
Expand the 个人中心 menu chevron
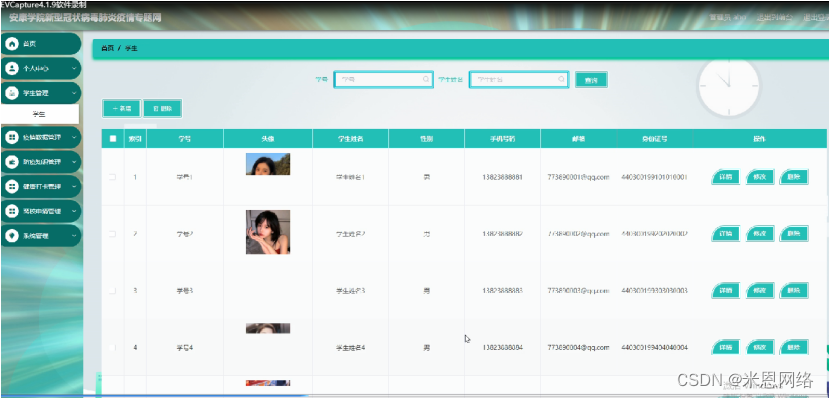(x=73, y=69)
